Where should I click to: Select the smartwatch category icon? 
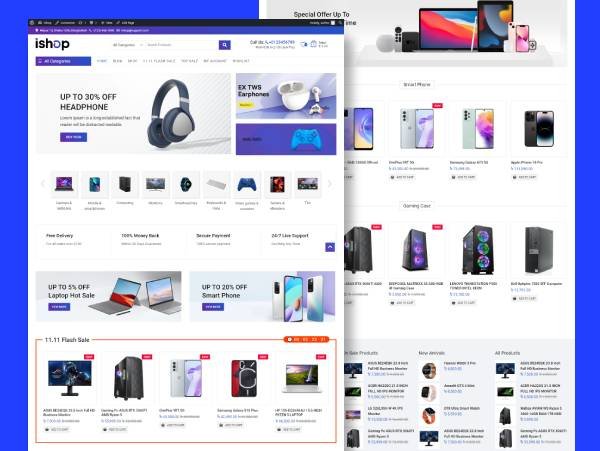(x=186, y=184)
